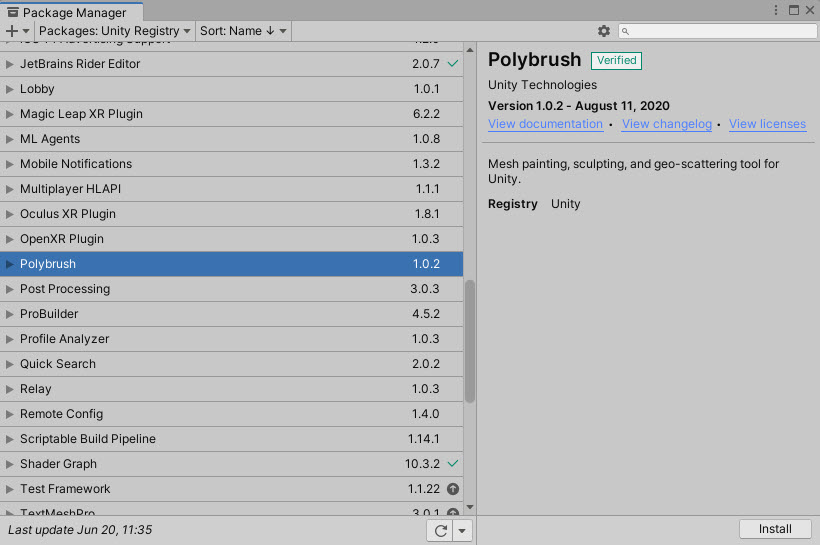The width and height of the screenshot is (820, 545).
Task: Click the scrollbar up arrow of package list
Action: (470, 50)
